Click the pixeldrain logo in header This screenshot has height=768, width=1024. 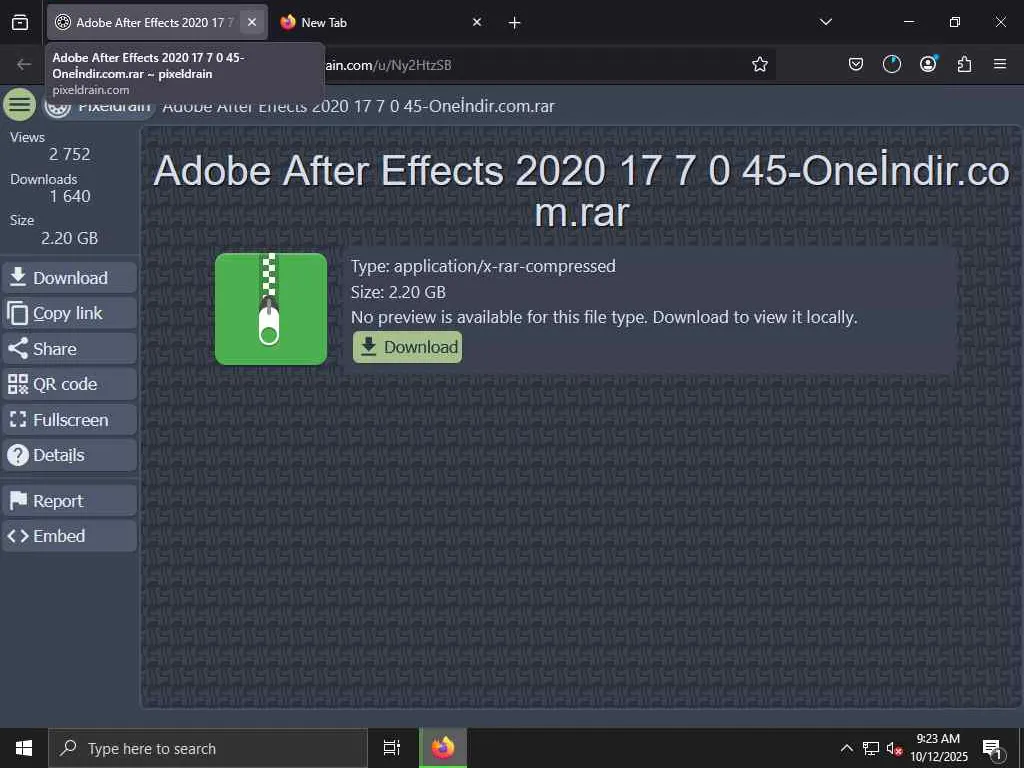(98, 106)
